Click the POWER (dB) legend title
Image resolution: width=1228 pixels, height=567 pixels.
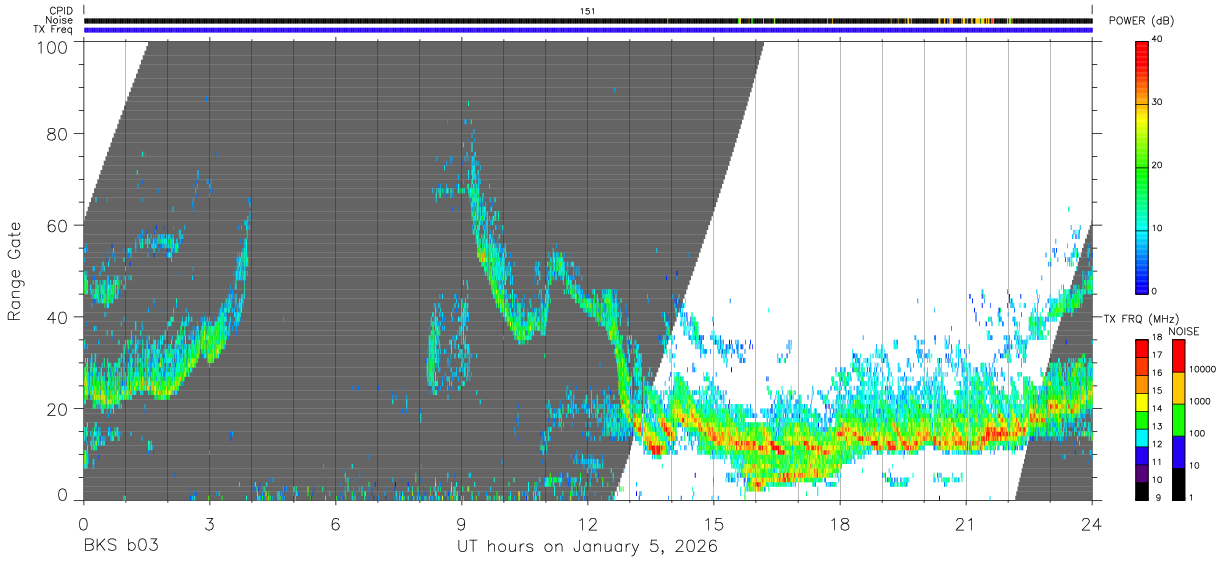tap(1141, 21)
